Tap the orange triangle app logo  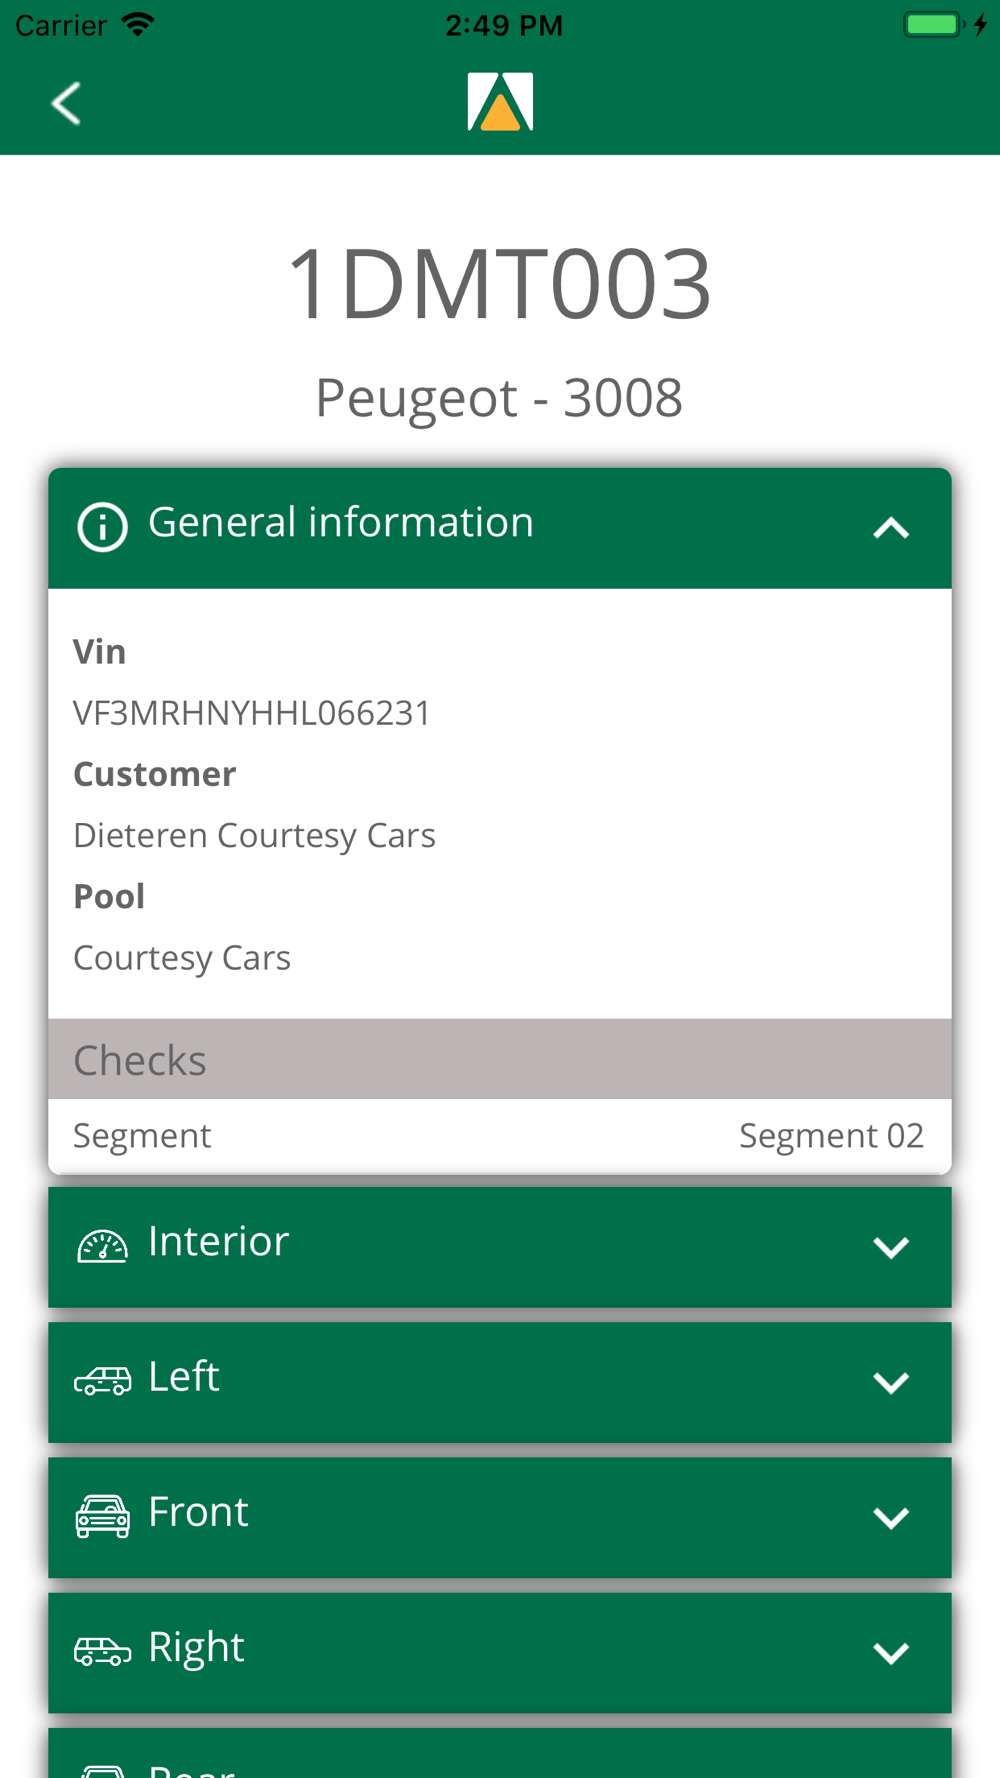500,102
